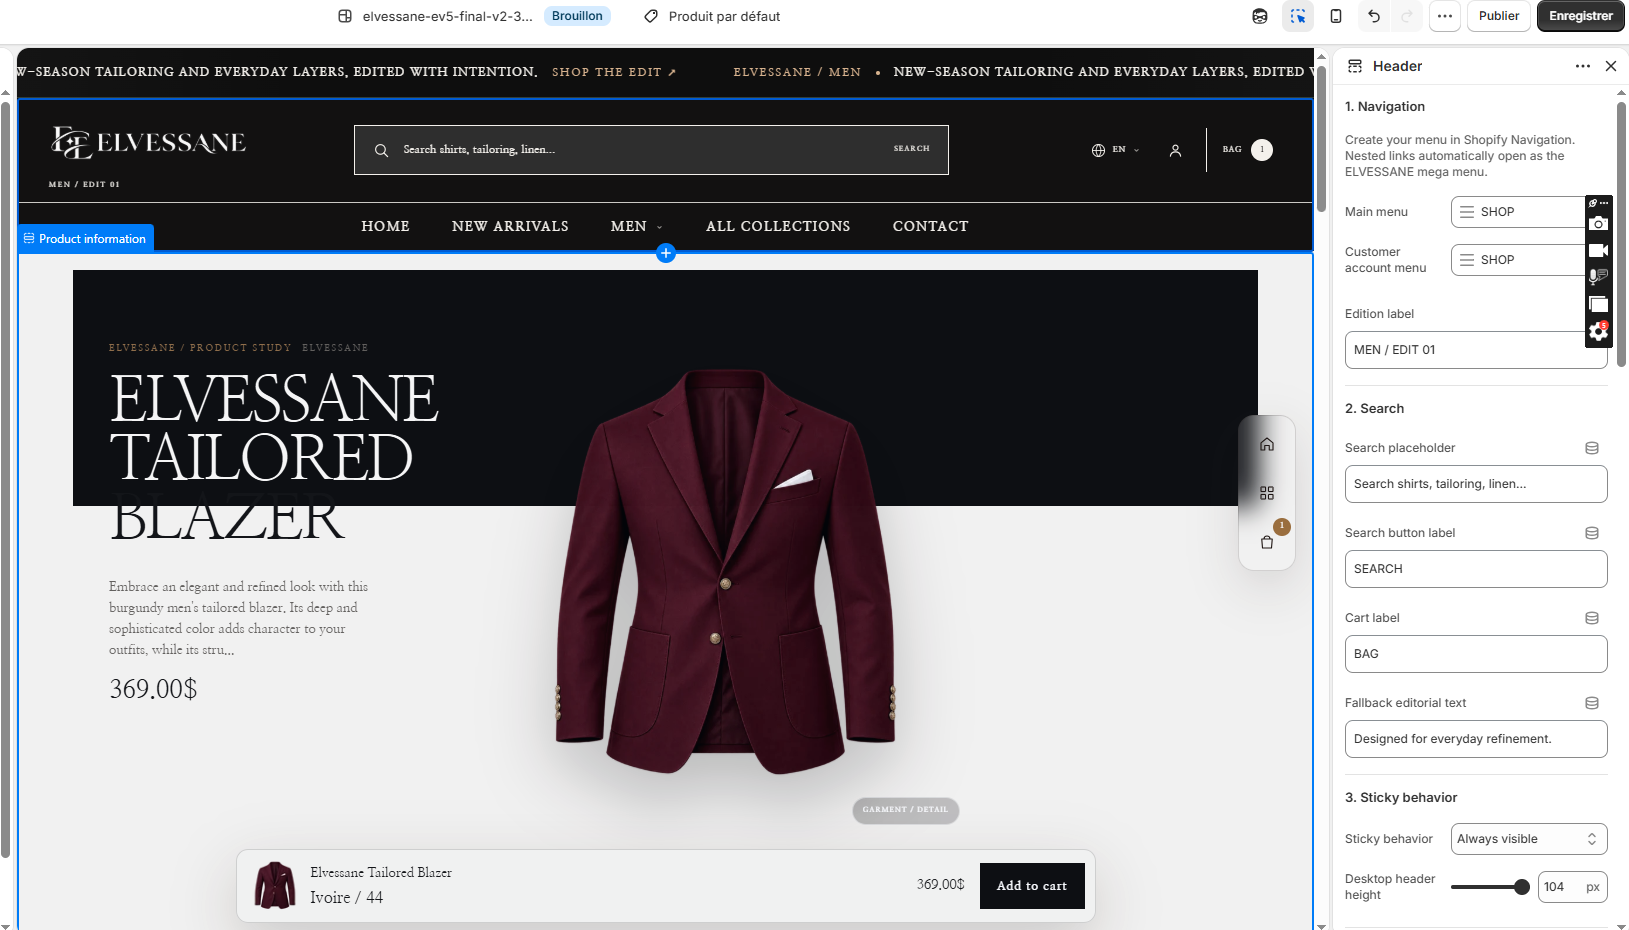Screen dimensions: 1629x930
Task: Click the Add to cart button
Action: (x=1032, y=886)
